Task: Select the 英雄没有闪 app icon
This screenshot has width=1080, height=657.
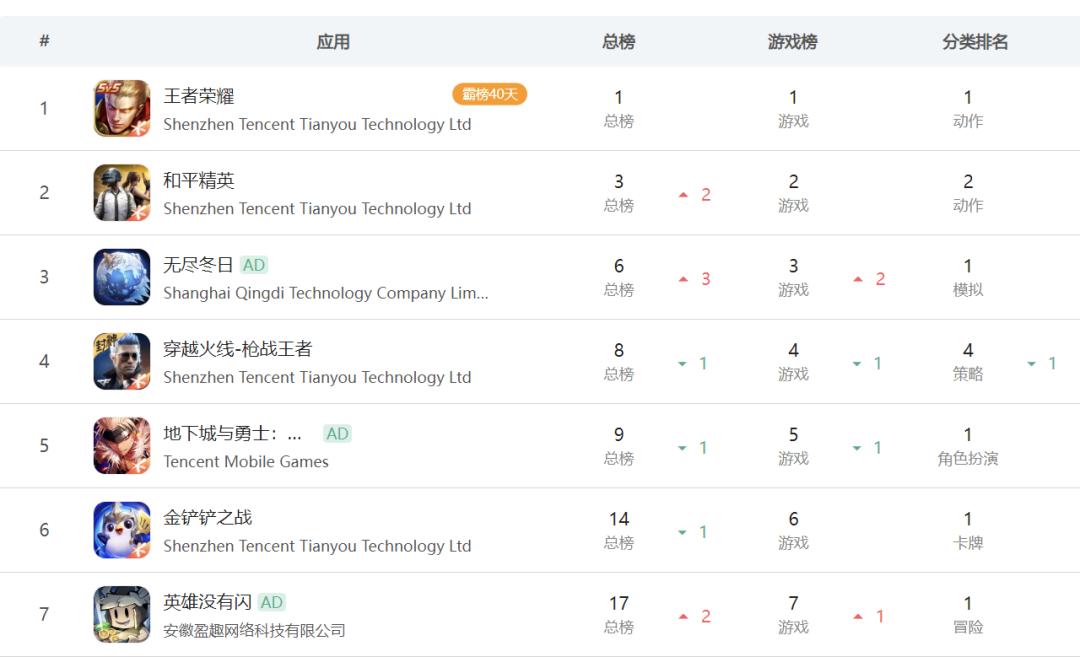Action: coord(122,614)
